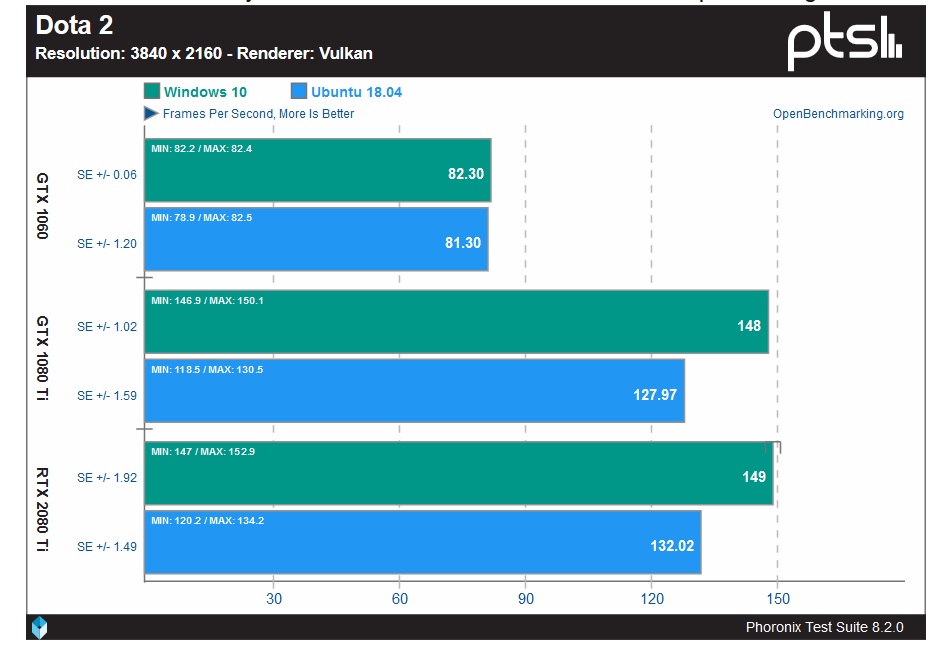This screenshot has height=658, width=948.
Task: Click the green bar showing 82.30
Action: pyautogui.click(x=317, y=171)
